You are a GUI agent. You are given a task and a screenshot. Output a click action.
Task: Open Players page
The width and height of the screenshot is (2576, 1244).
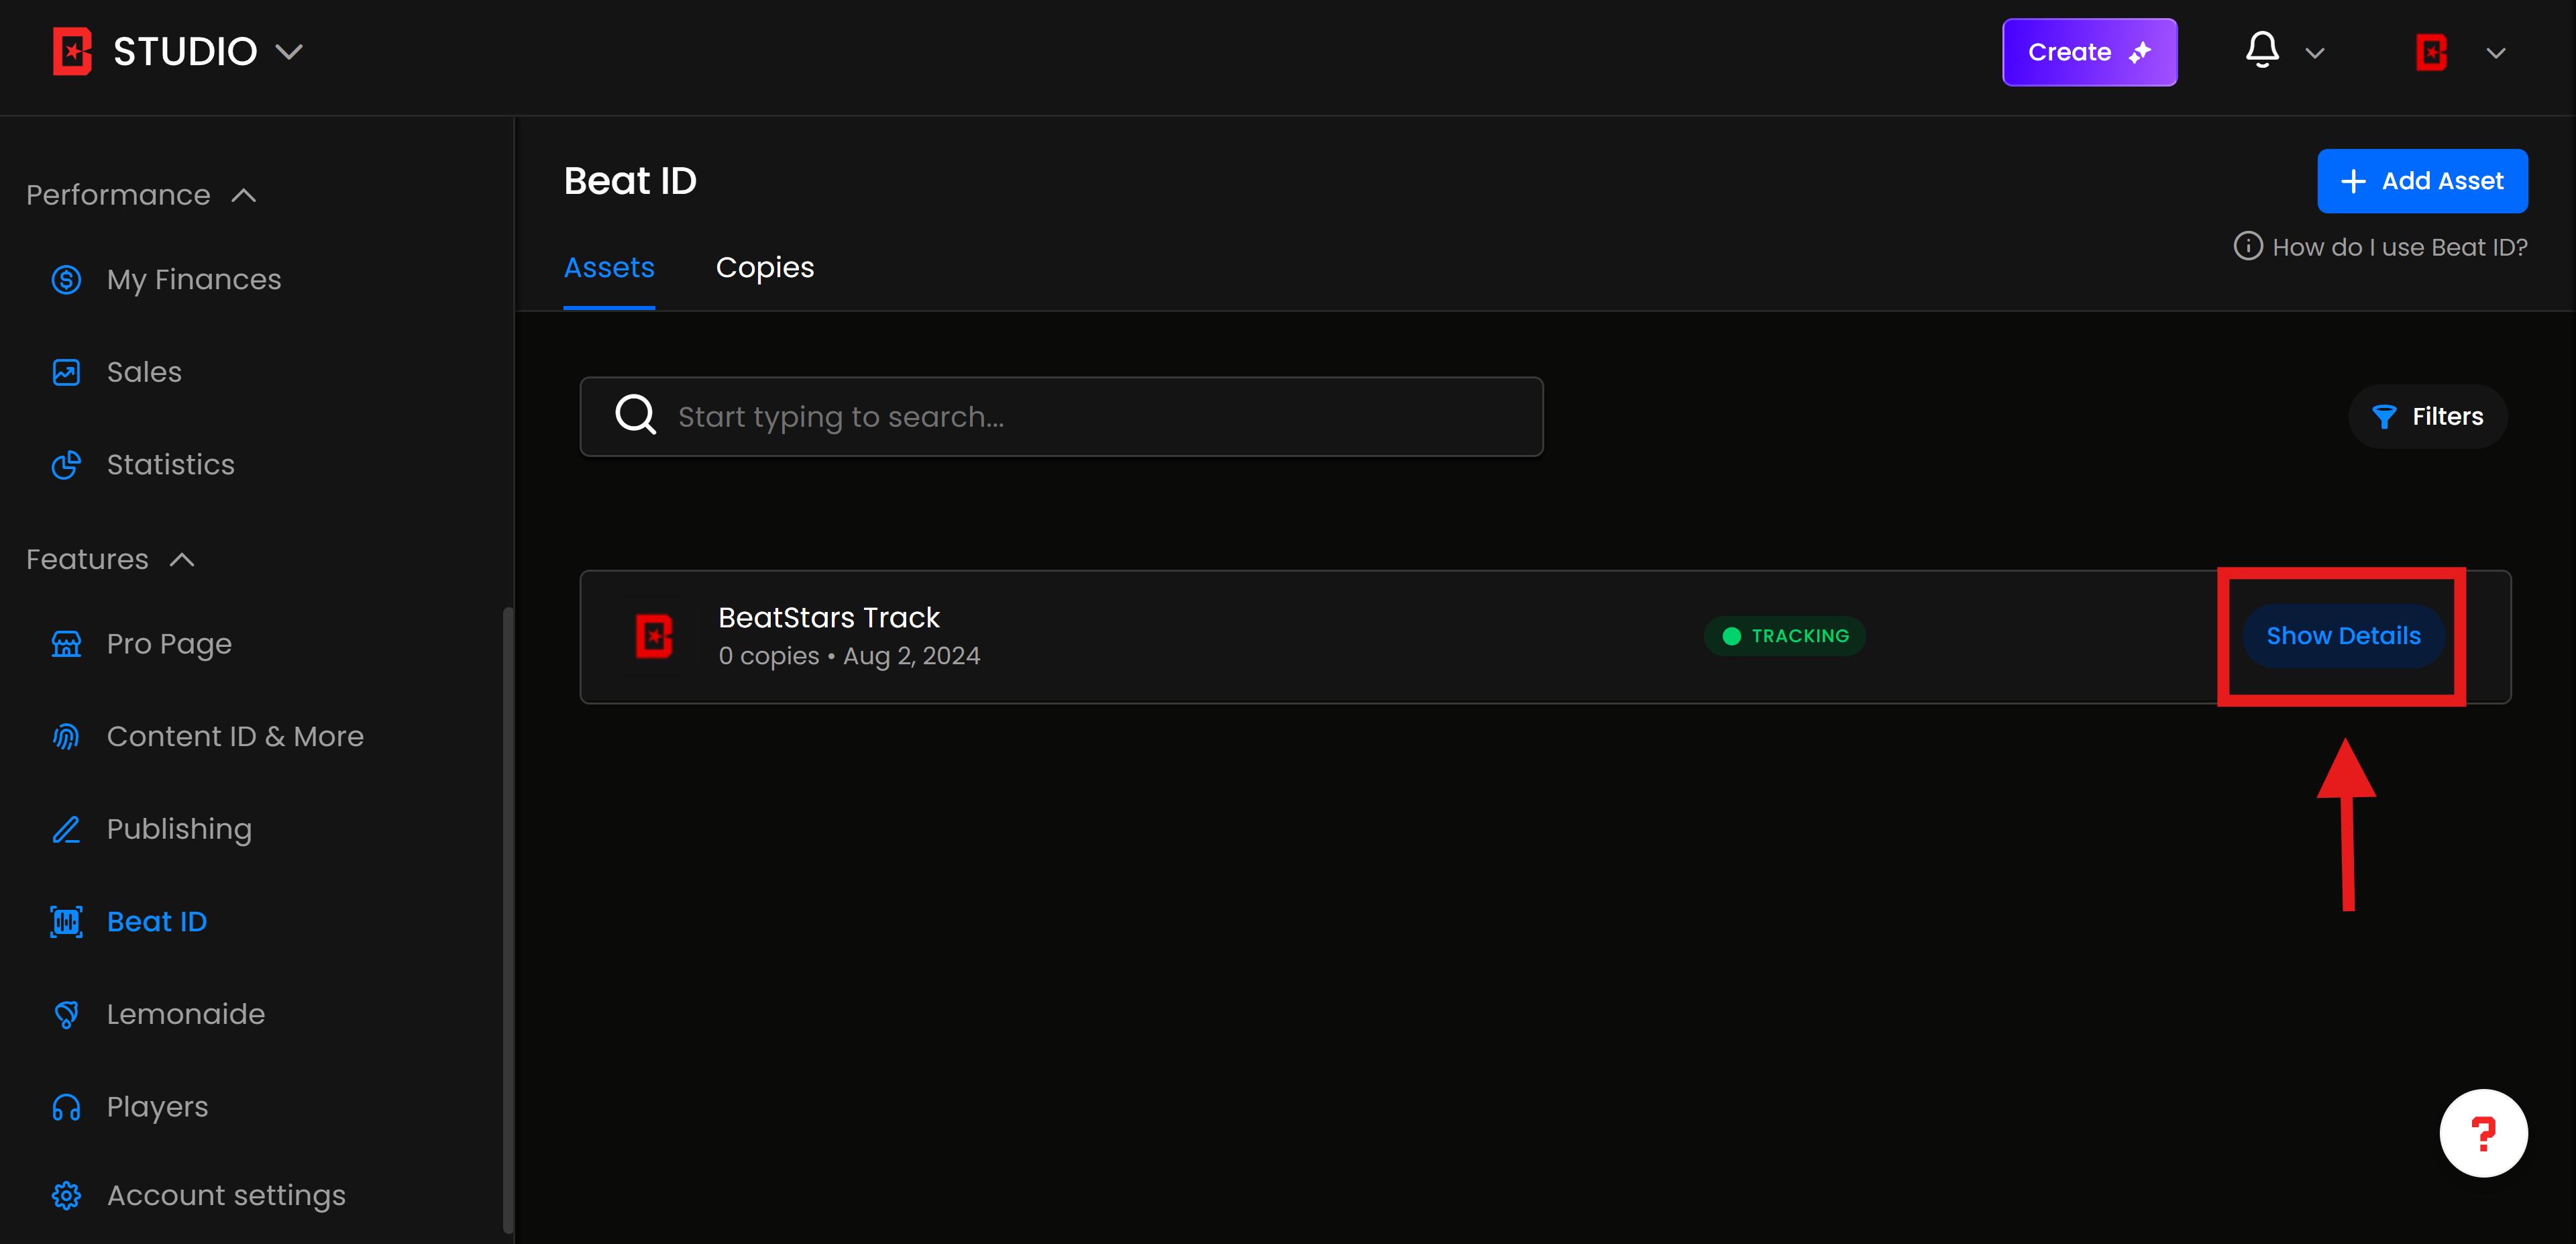click(x=158, y=1107)
